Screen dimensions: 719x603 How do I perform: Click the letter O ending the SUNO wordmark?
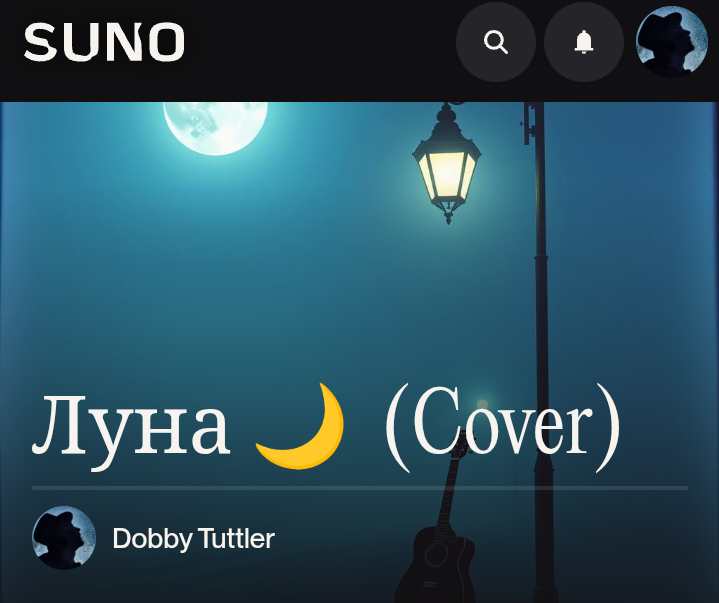168,42
